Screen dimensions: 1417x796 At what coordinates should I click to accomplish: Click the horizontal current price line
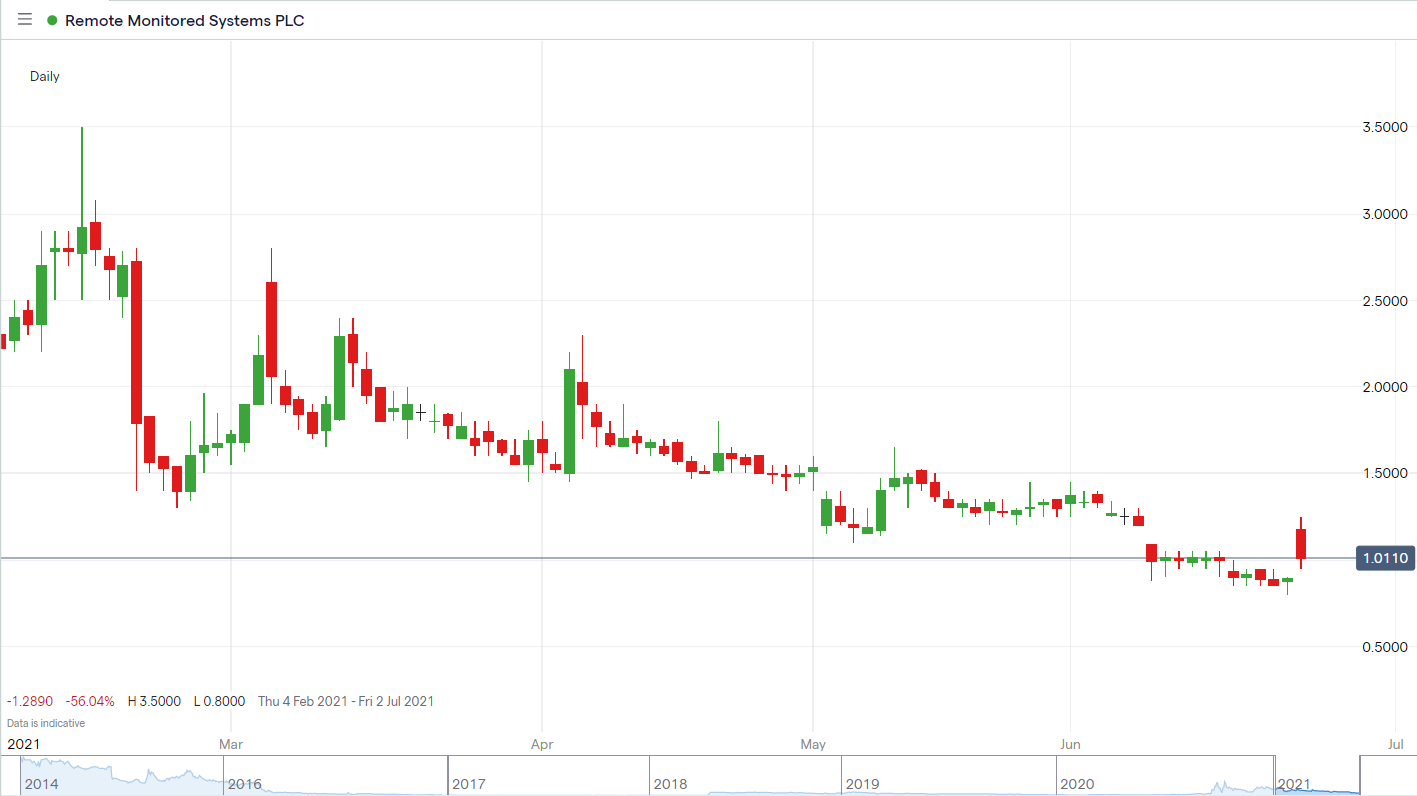[x=677, y=558]
